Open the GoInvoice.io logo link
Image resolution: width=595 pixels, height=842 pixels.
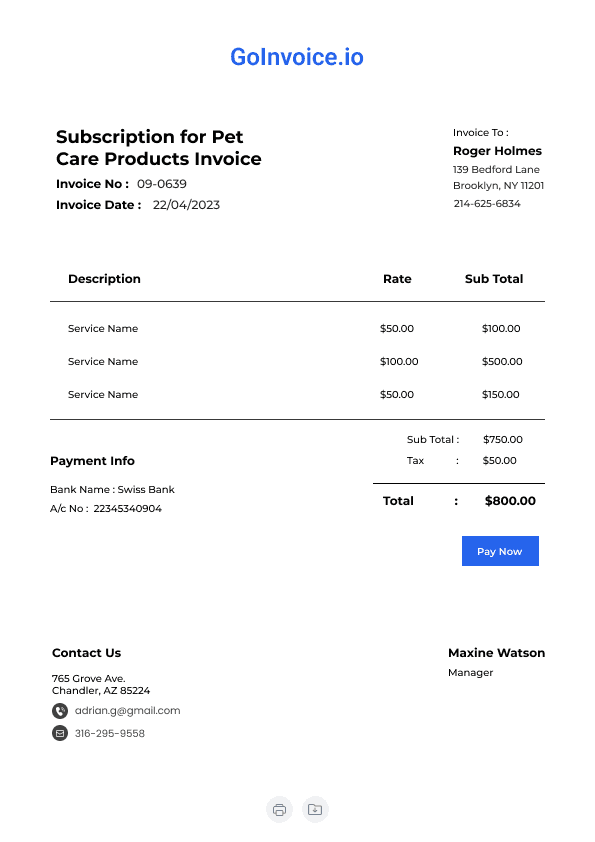click(297, 57)
